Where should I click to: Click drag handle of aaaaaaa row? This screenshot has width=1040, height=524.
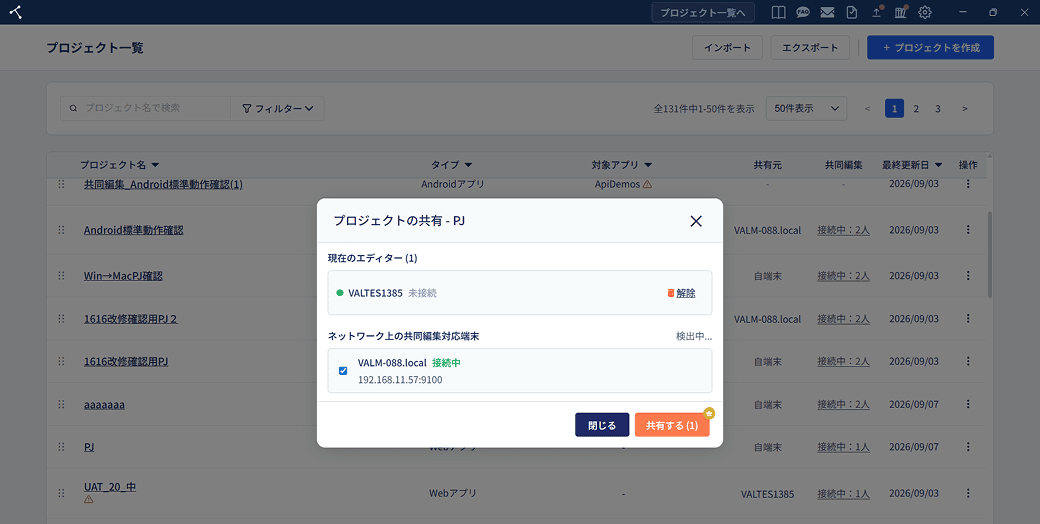(61, 405)
